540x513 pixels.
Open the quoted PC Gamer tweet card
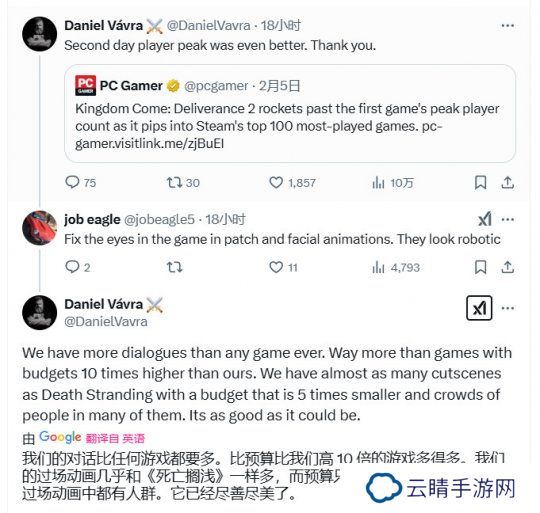click(290, 113)
